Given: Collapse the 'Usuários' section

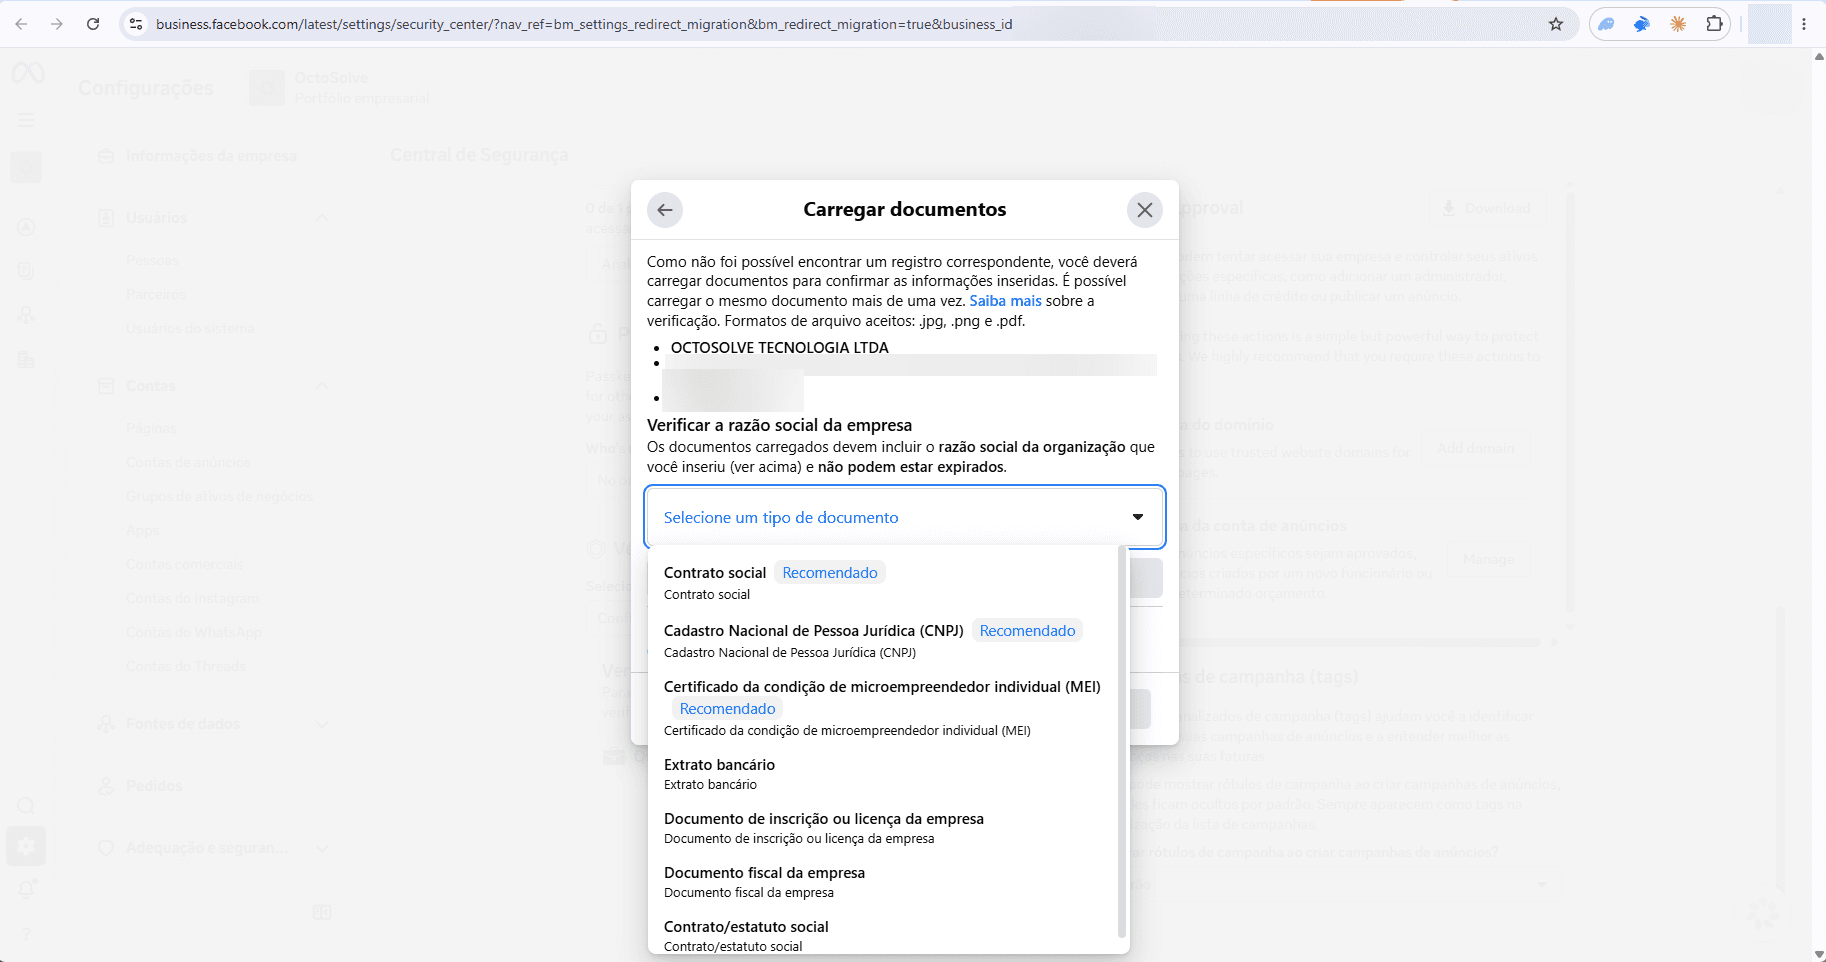Looking at the screenshot, I should (x=322, y=218).
